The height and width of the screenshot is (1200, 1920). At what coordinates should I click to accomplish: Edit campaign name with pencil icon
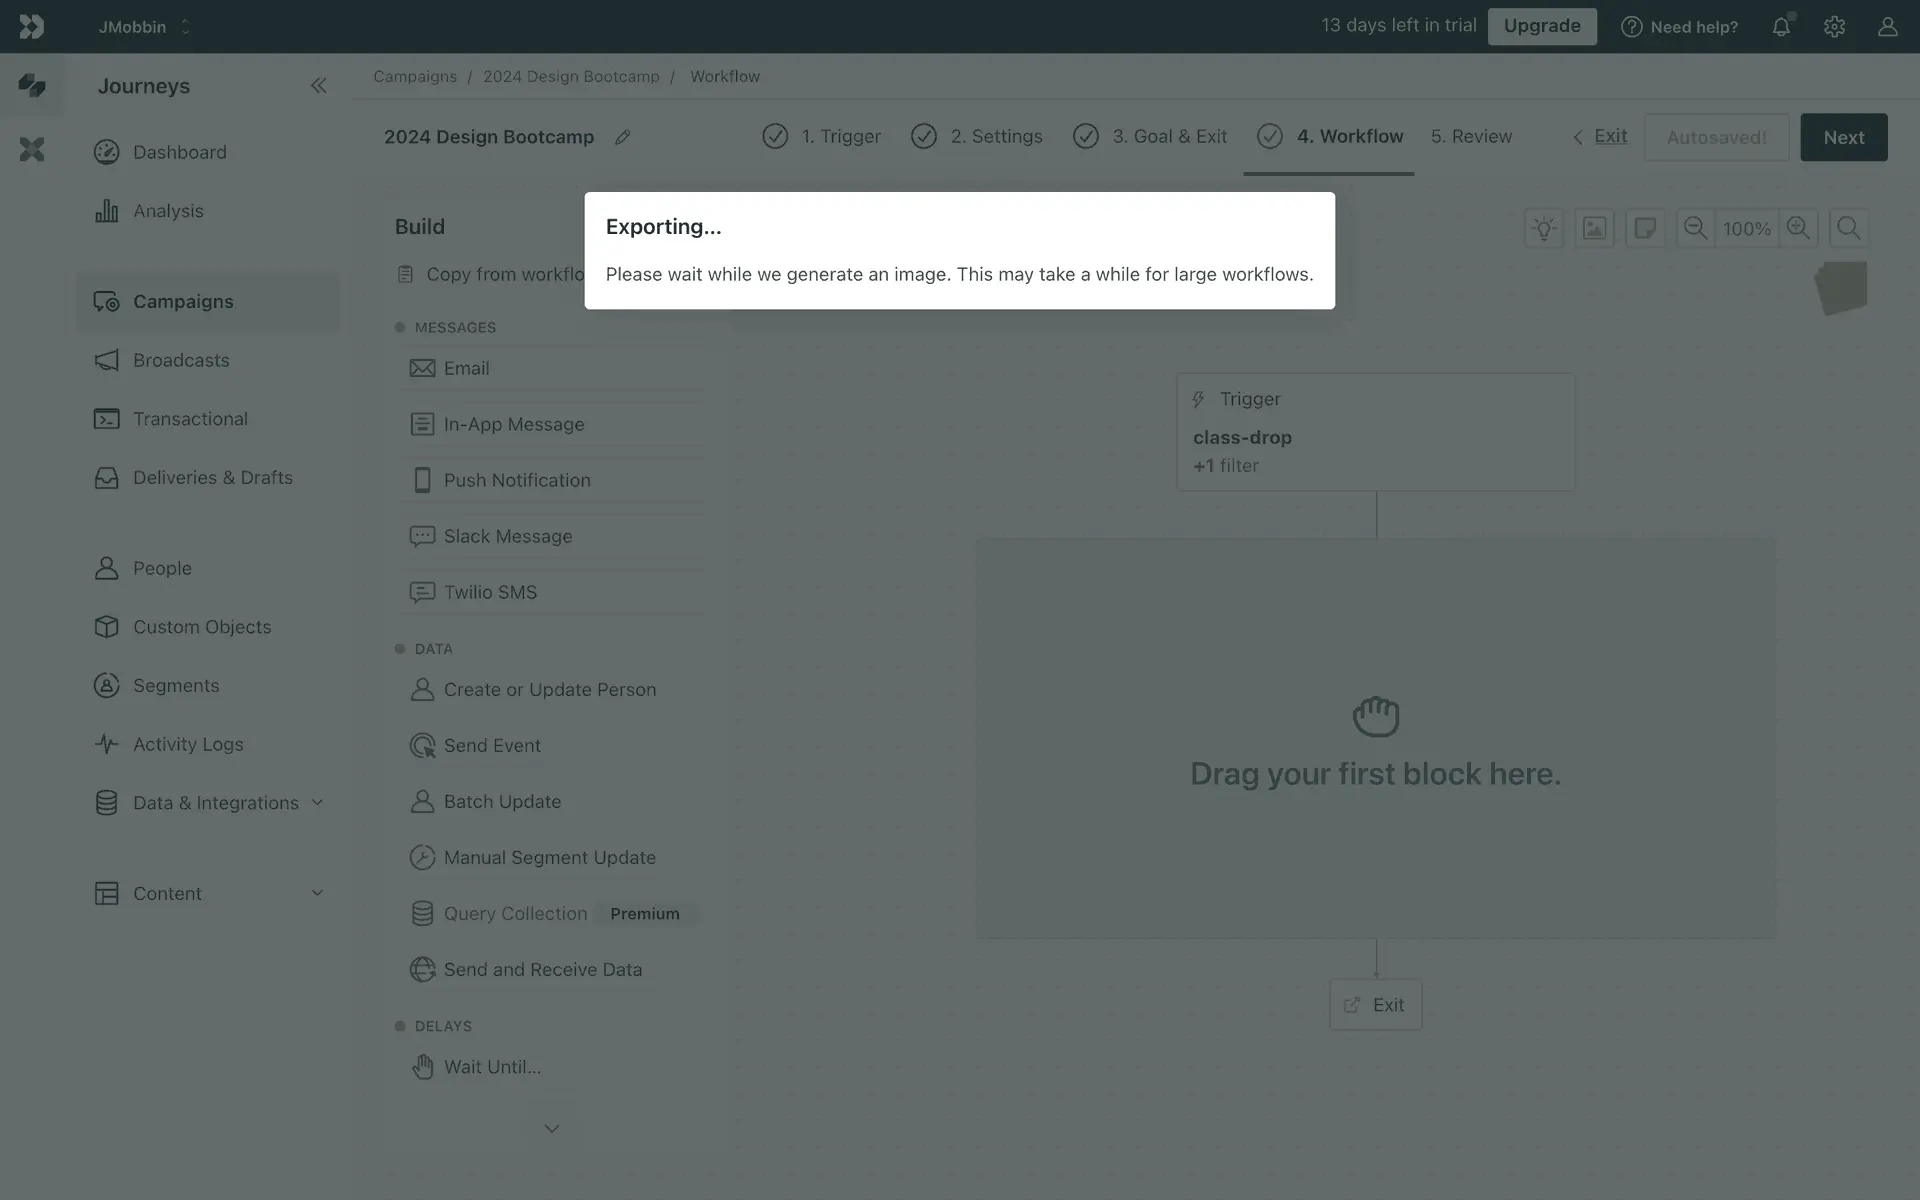click(622, 138)
